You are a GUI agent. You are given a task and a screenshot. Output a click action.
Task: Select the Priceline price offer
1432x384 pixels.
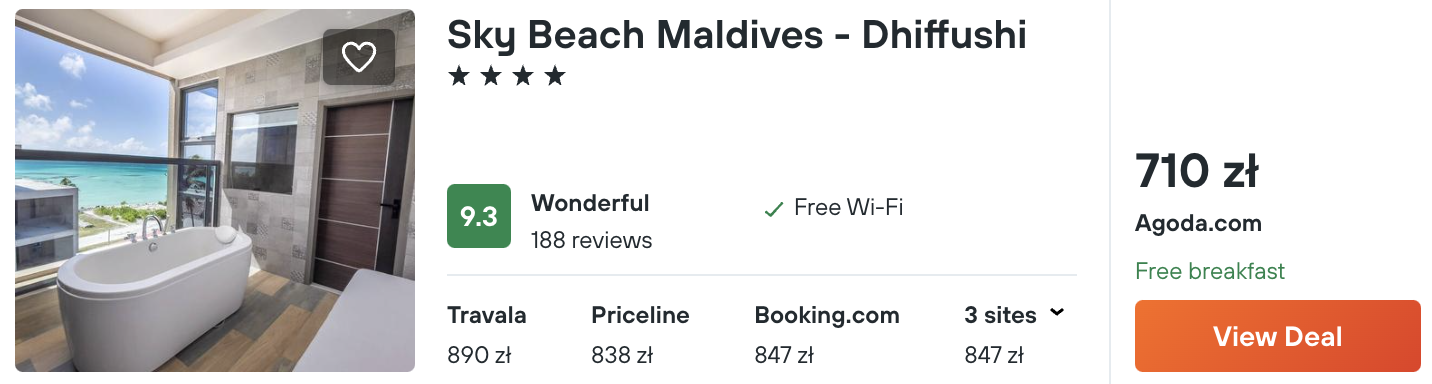640,334
